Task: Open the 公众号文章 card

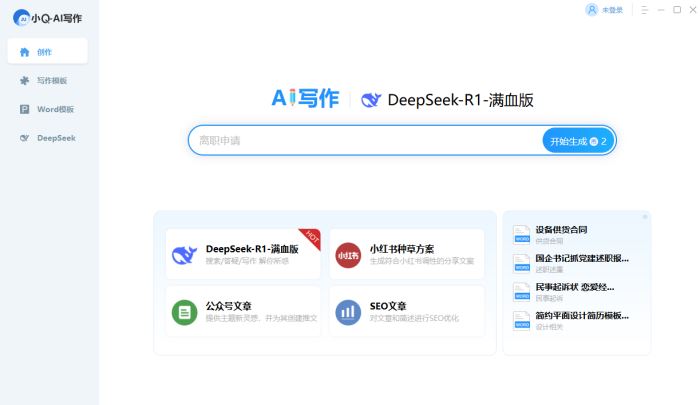Action: (243, 311)
